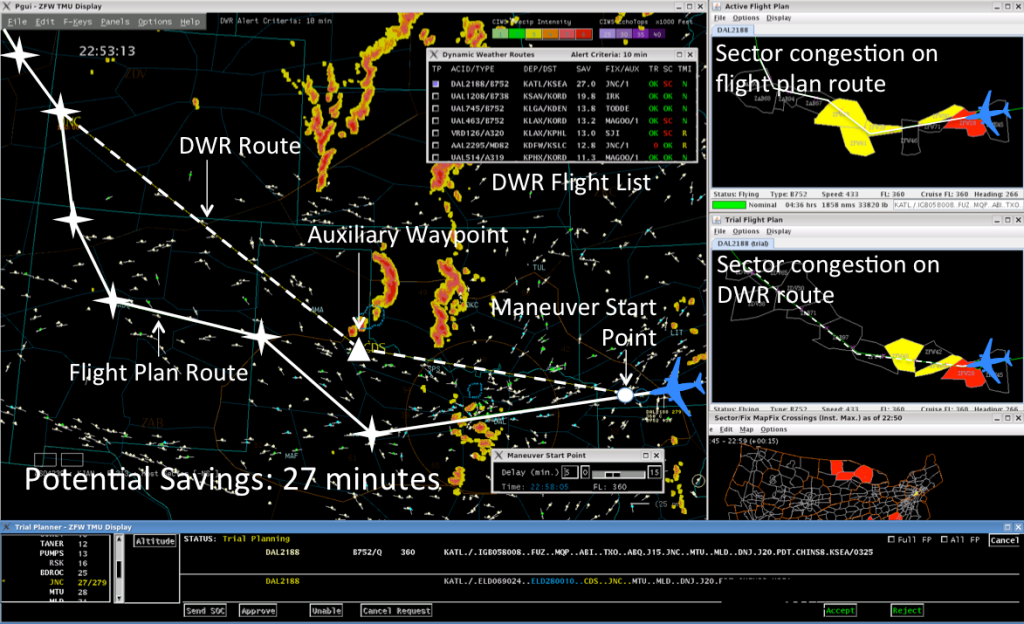This screenshot has width=1024, height=624.
Task: Click the Delay minutes input field
Action: click(x=570, y=472)
